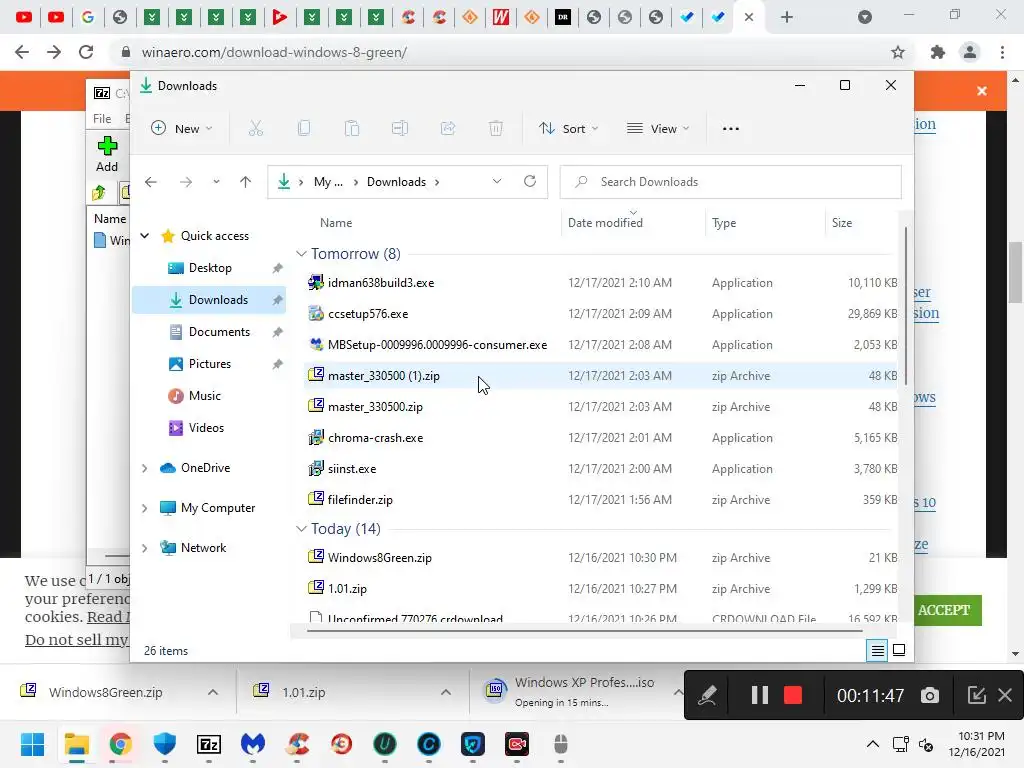Open Windows Security shield on taskbar
The image size is (1024, 768).
click(x=165, y=744)
